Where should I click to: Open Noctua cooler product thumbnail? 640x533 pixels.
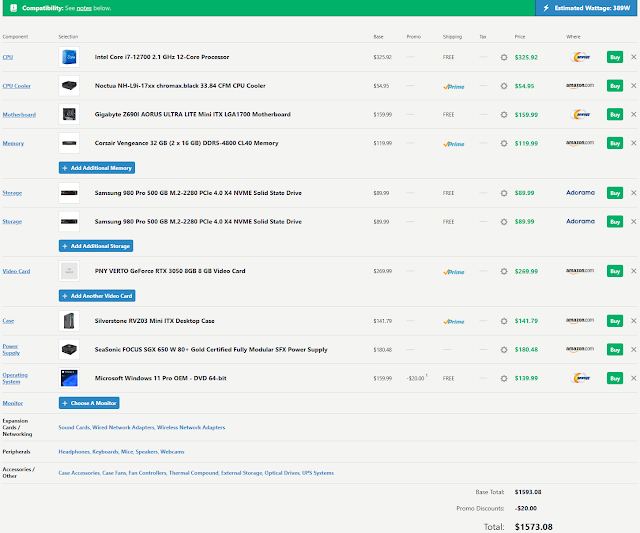pyautogui.click(x=69, y=86)
